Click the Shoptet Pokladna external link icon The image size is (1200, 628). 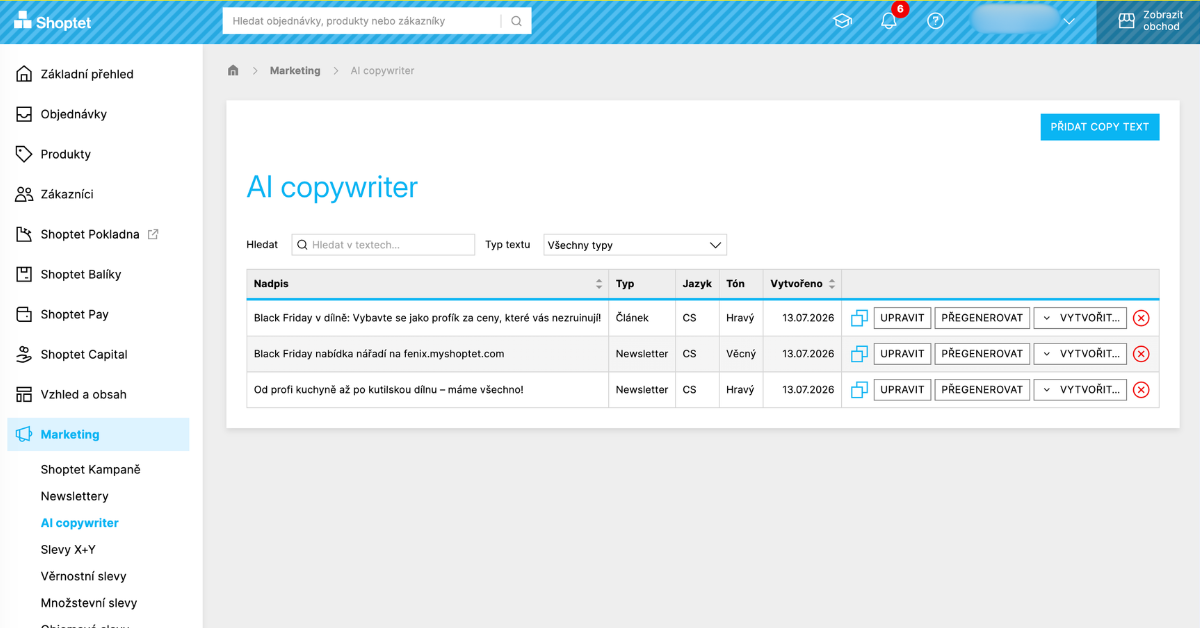tap(153, 234)
